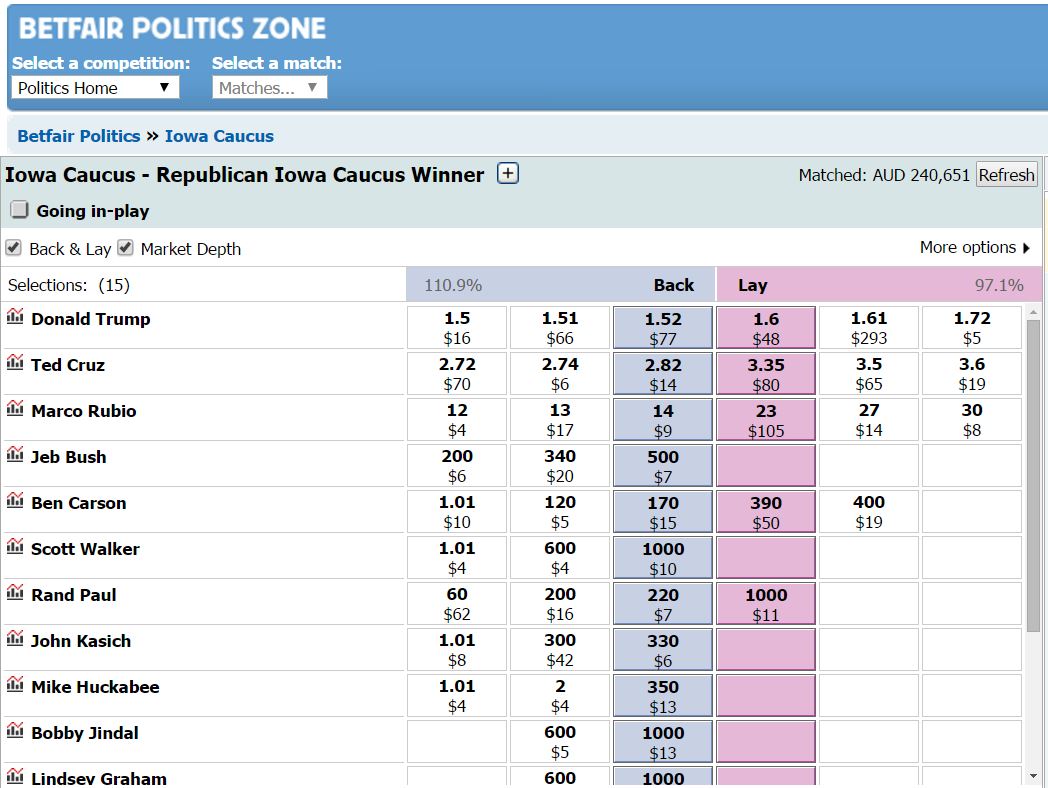Open John Kasich price chart icon
Screen dimensions: 1048x788
[x=15, y=638]
